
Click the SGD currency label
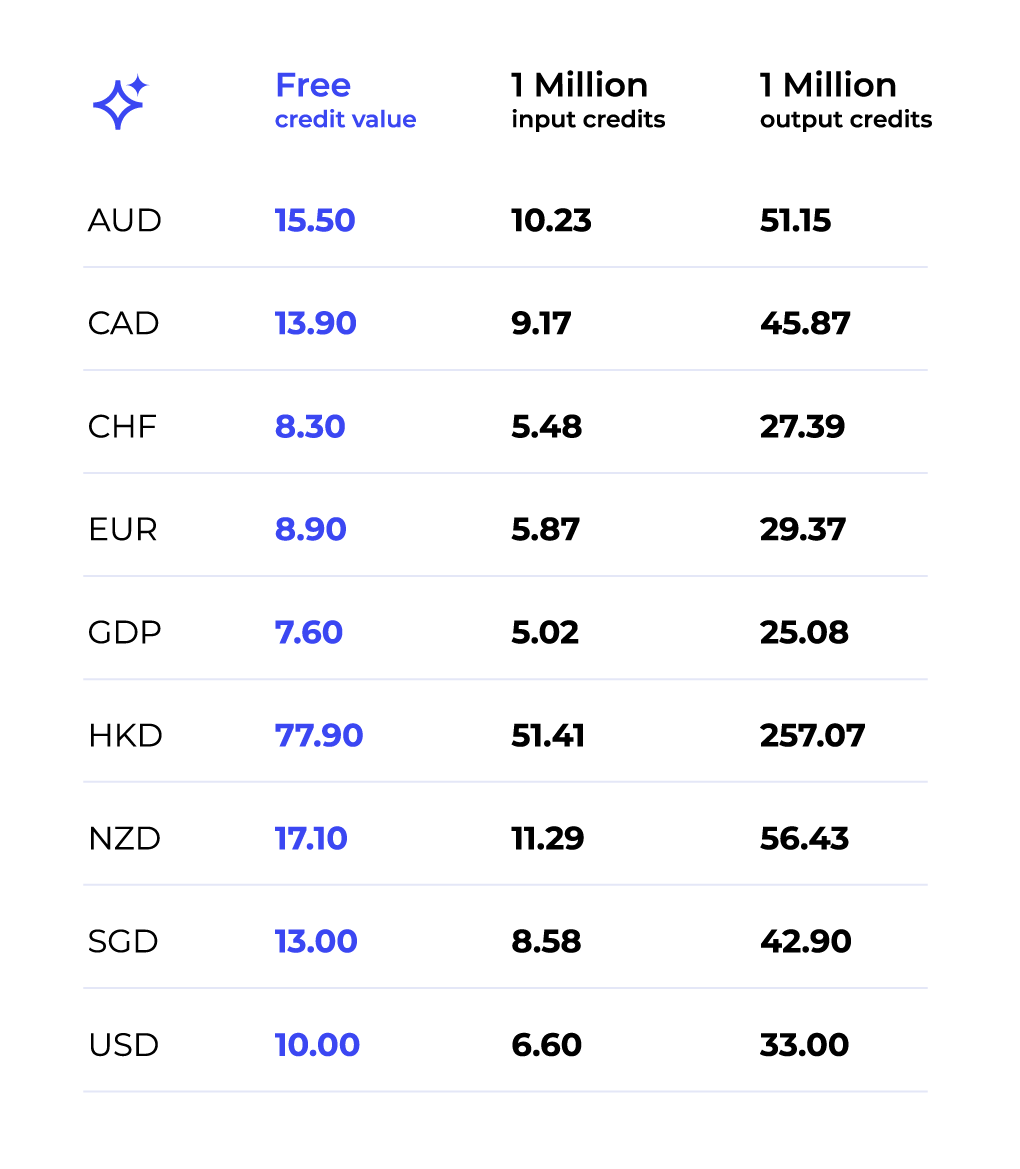pos(123,942)
